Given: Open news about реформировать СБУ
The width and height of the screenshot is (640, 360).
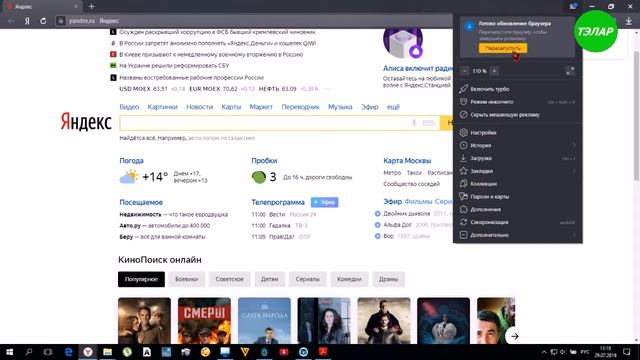Looking at the screenshot, I should (174, 66).
